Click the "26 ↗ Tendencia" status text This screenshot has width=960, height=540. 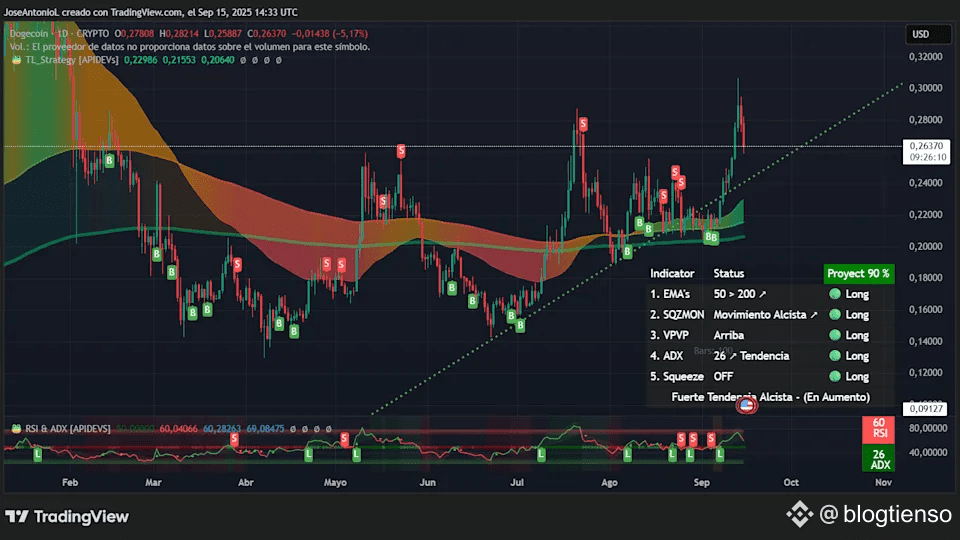(751, 356)
